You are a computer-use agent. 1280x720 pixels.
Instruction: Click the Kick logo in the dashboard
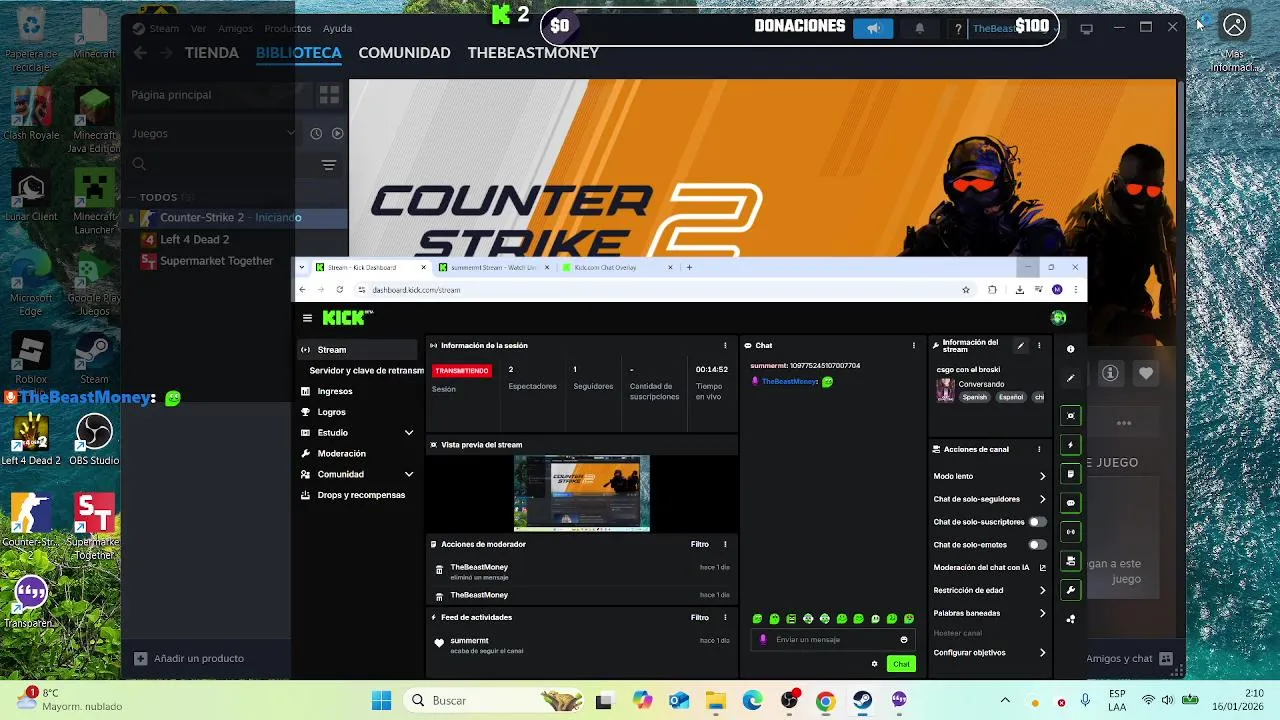pyautogui.click(x=347, y=318)
